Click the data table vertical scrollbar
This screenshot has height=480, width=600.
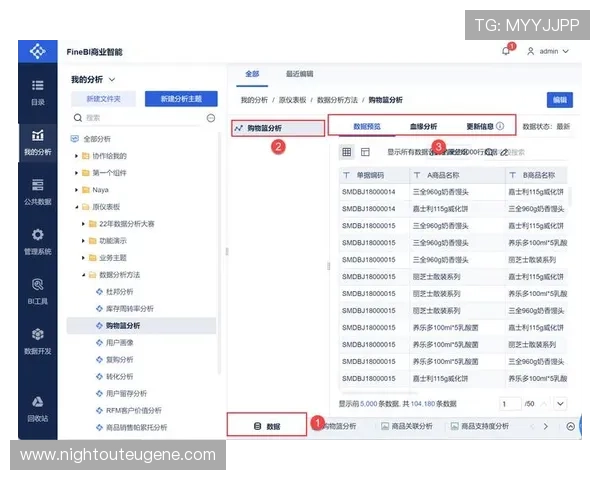(x=570, y=196)
